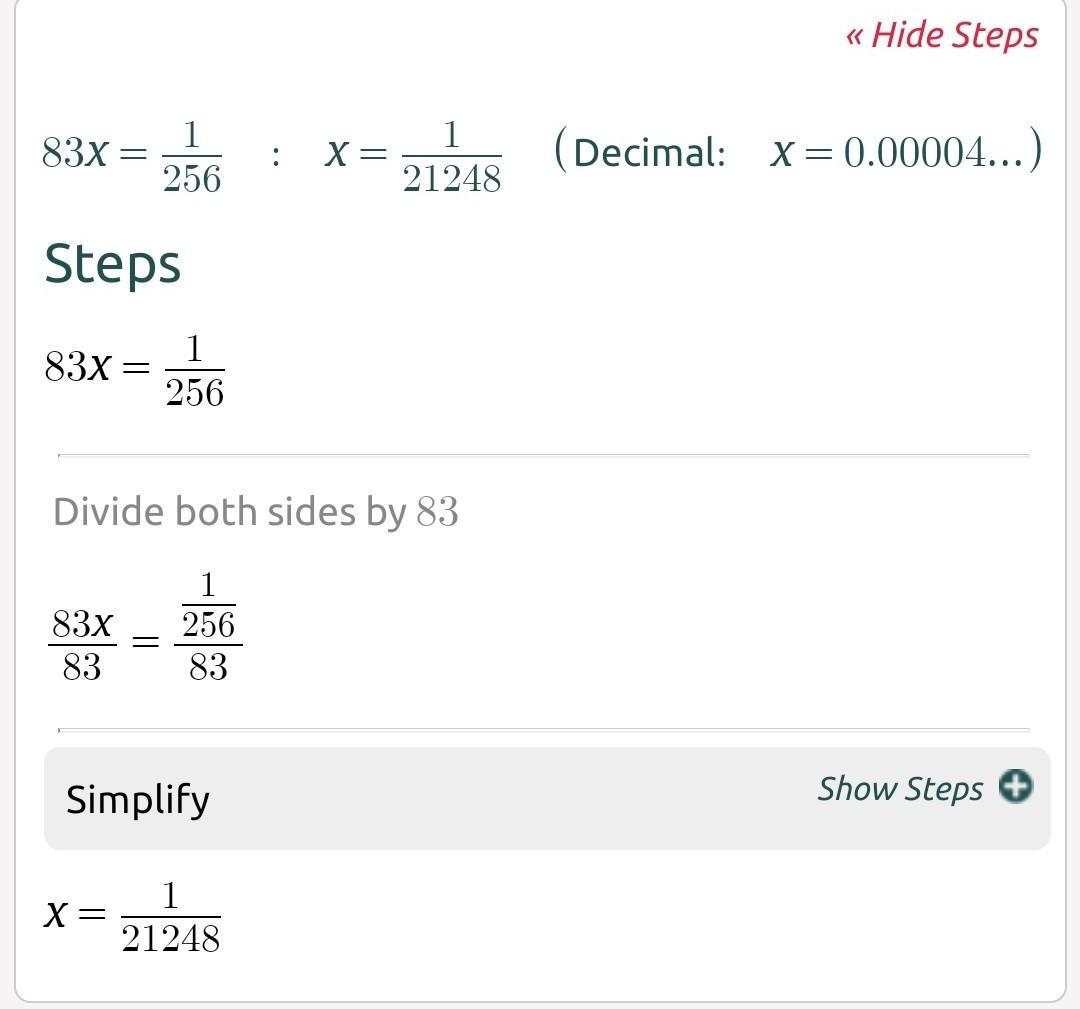Click the plus icon beside Show Steps
This screenshot has height=1009, width=1080.
(1014, 786)
